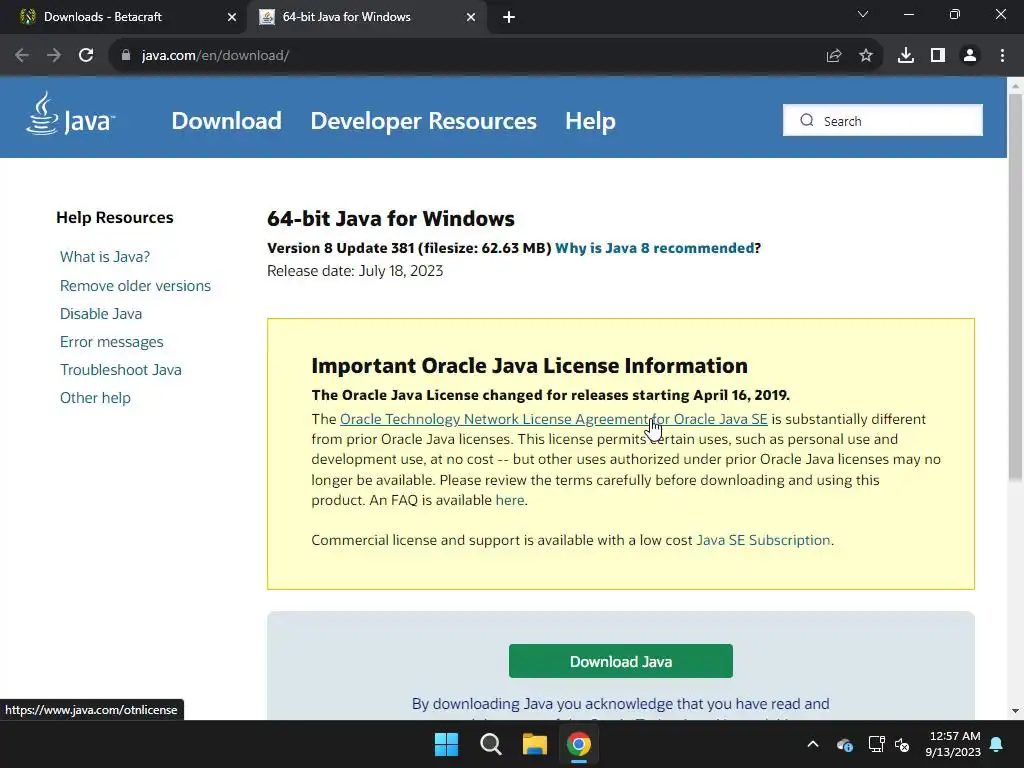Open notifications bell in taskbar
Viewport: 1024px width, 768px height.
[996, 744]
